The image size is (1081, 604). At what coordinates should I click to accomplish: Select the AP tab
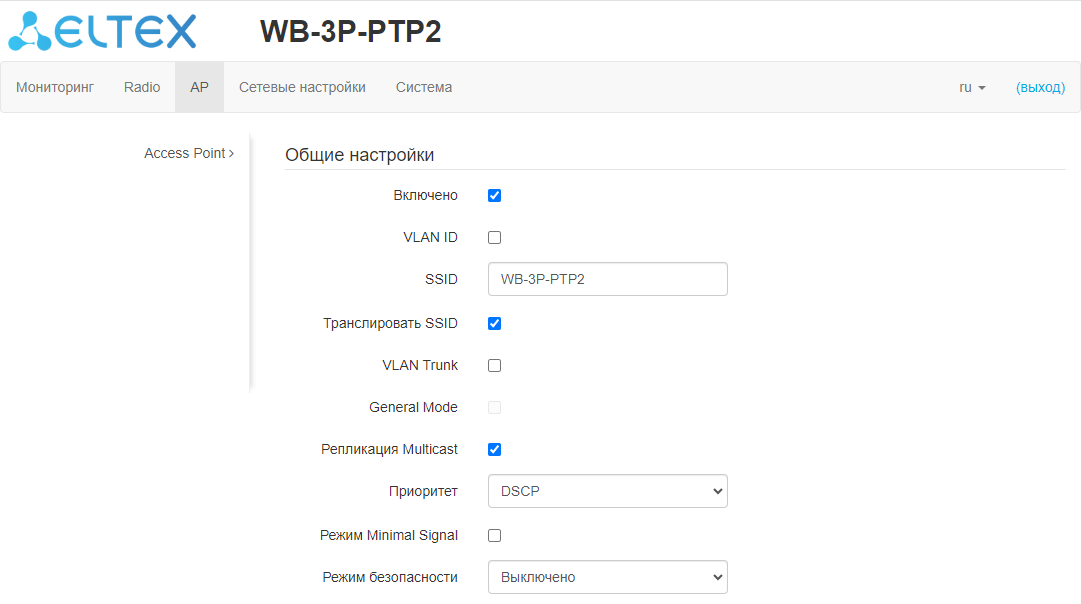(199, 88)
